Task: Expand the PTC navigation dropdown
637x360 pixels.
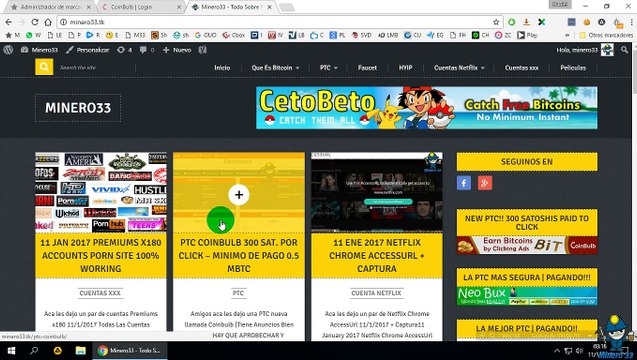Action: pyautogui.click(x=328, y=68)
